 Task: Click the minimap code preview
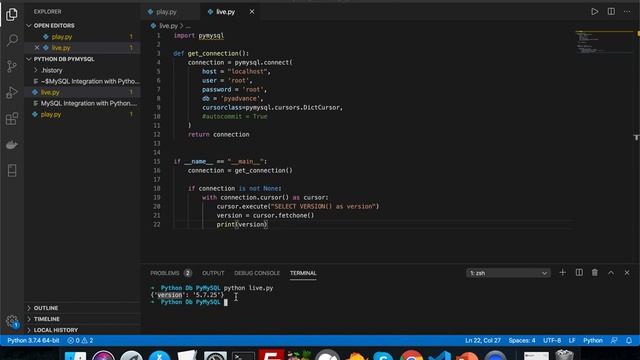coord(603,42)
